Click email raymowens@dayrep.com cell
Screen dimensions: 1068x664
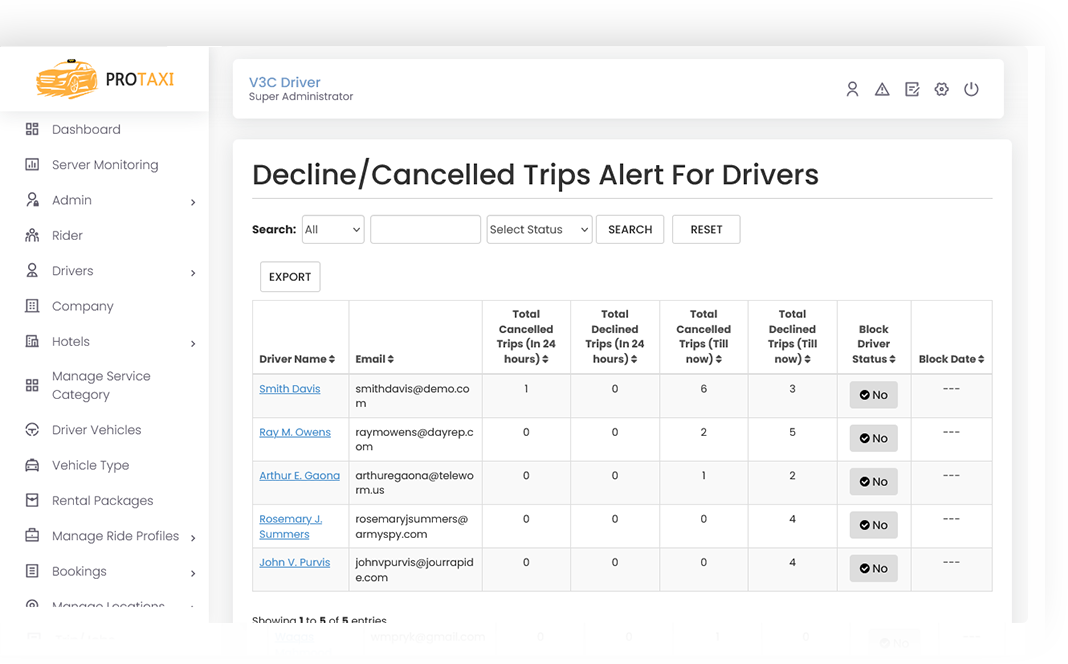pyautogui.click(x=414, y=439)
